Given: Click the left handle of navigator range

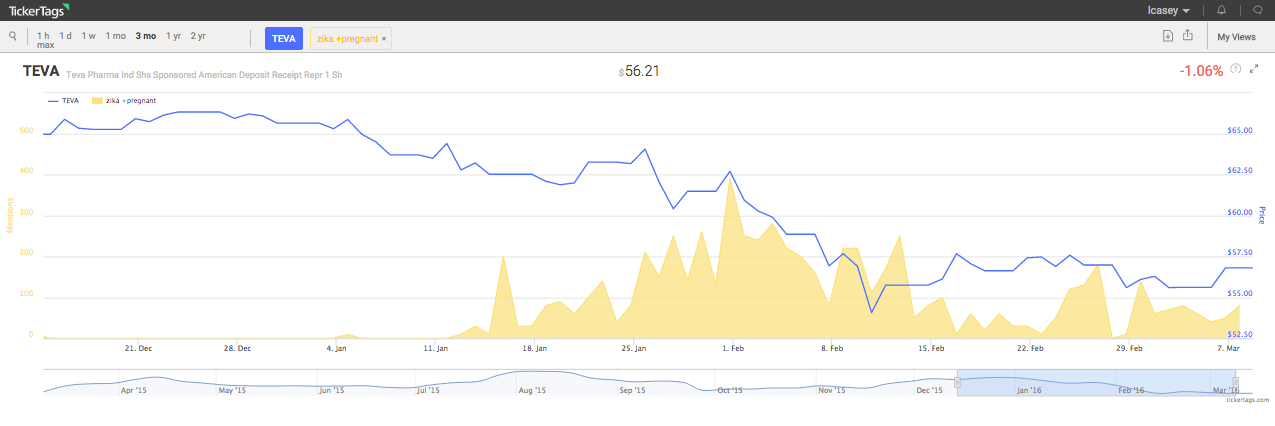Looking at the screenshot, I should coord(957,382).
